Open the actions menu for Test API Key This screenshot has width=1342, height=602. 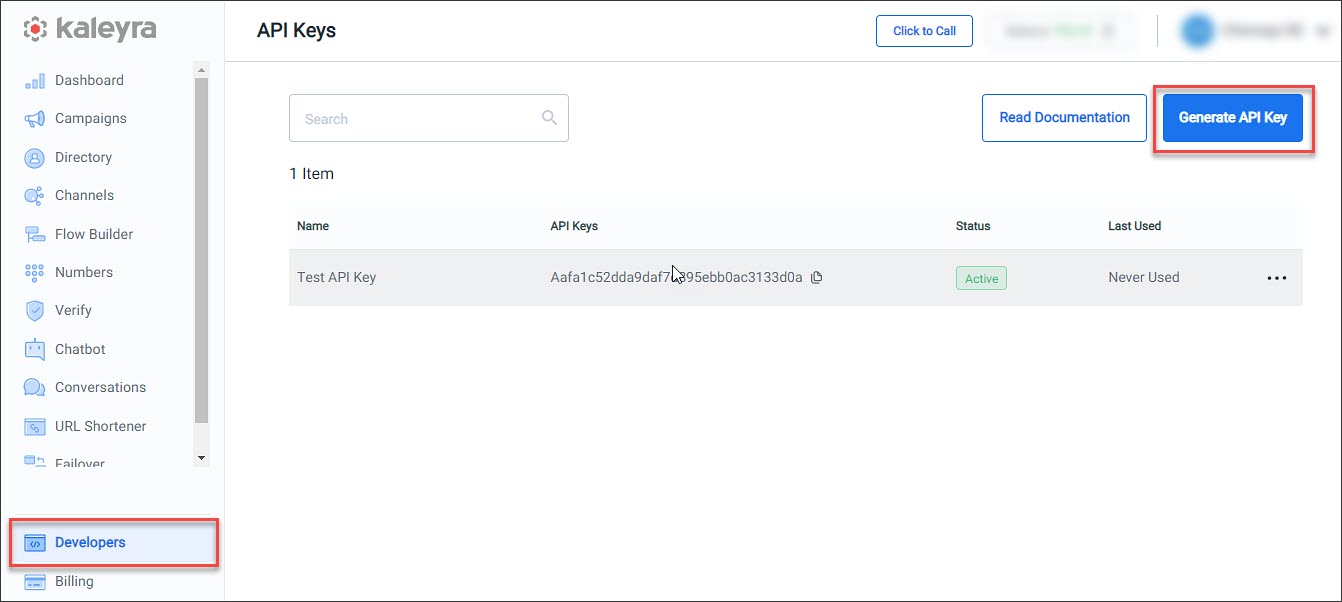click(1277, 277)
